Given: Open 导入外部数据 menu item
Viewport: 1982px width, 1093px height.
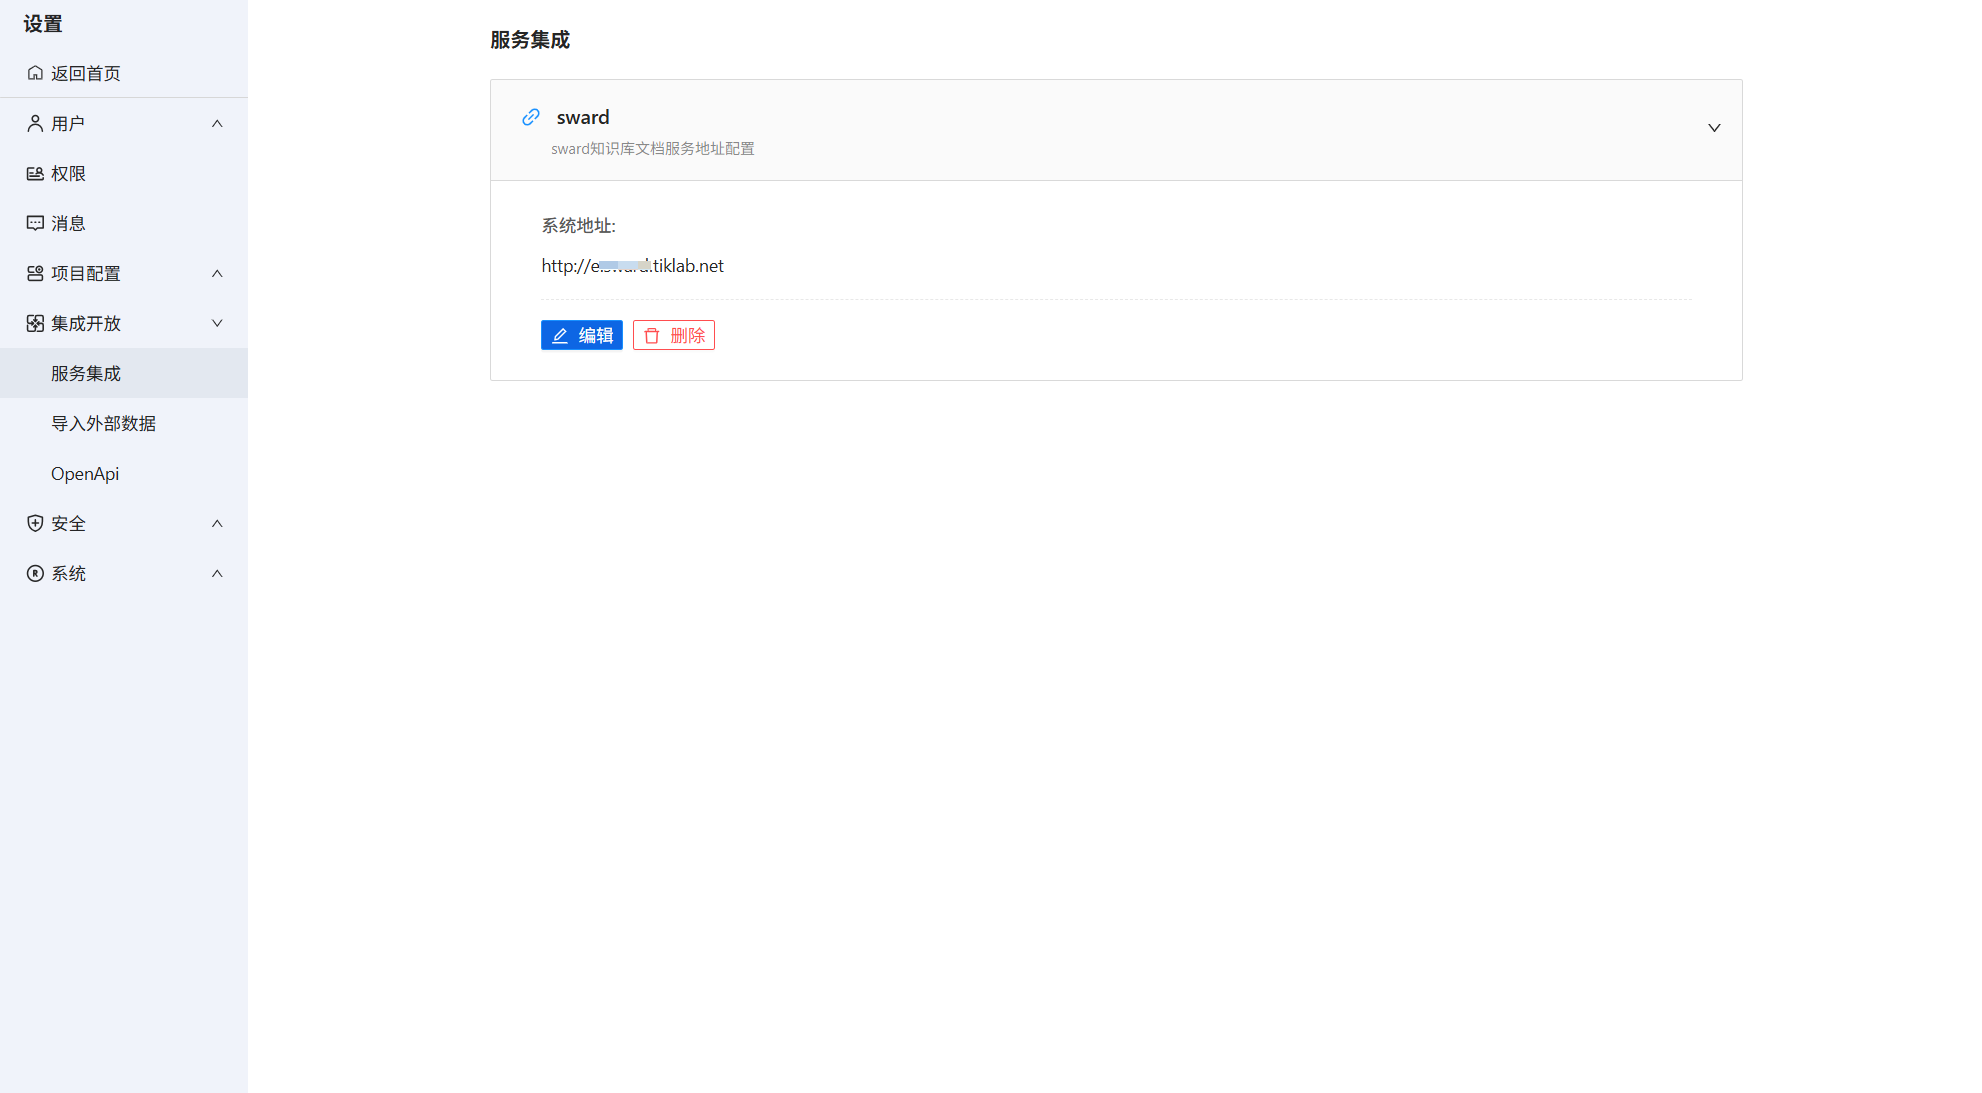Looking at the screenshot, I should (x=103, y=423).
